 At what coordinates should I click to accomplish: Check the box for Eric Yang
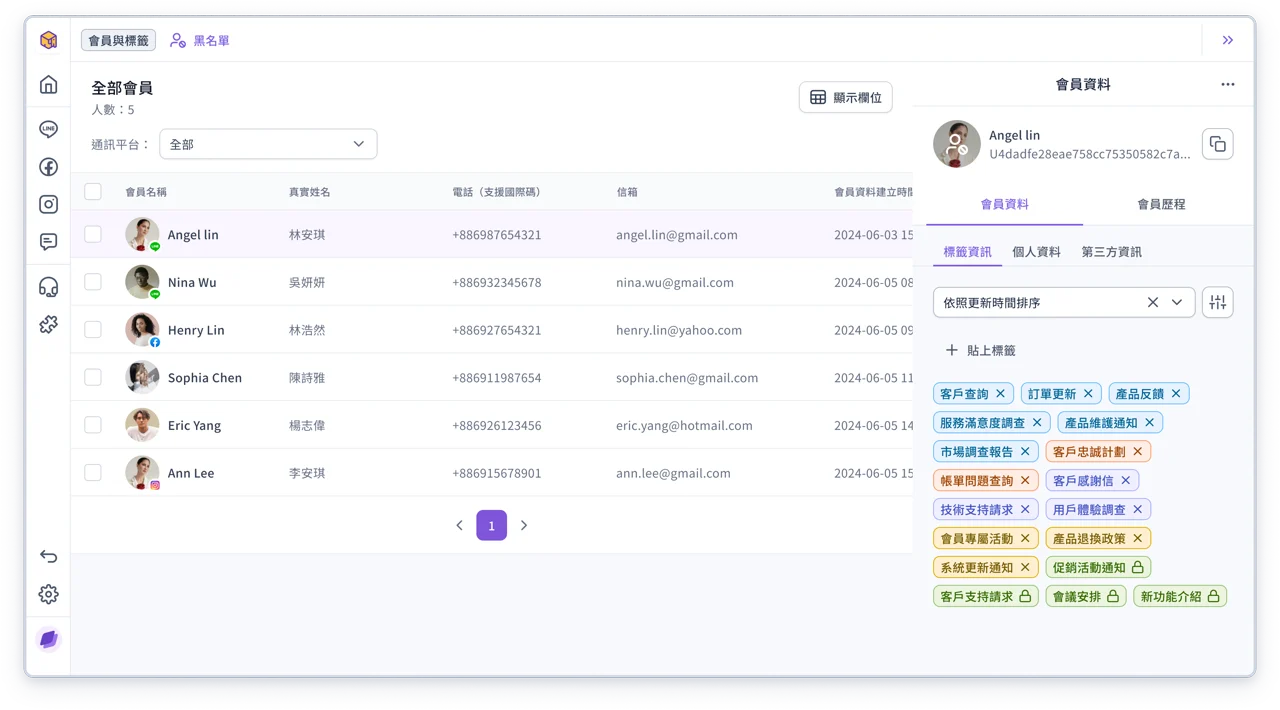tap(93, 425)
